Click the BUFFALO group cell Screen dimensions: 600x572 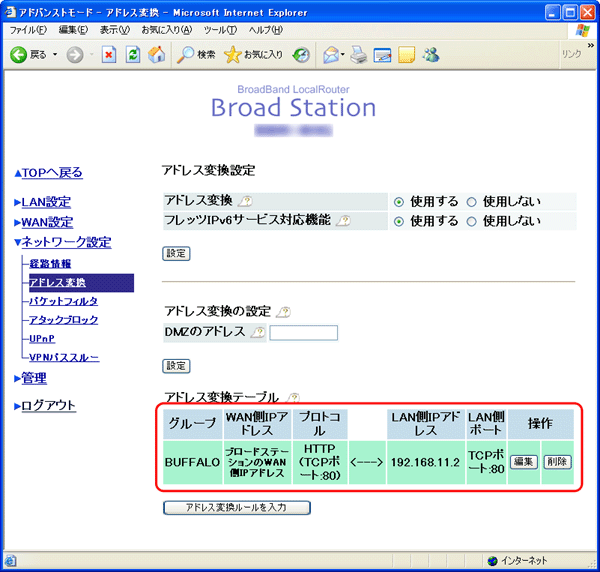point(192,463)
